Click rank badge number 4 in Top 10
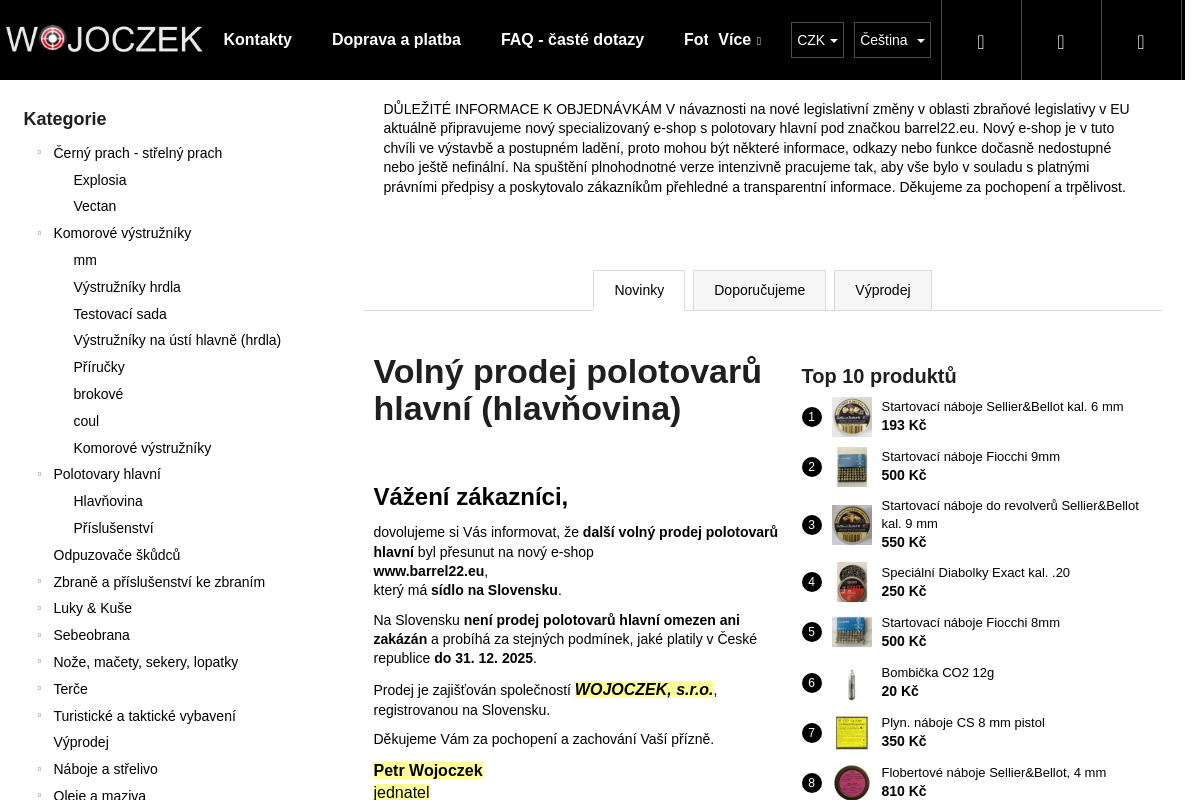1200x800 pixels. [x=811, y=582]
